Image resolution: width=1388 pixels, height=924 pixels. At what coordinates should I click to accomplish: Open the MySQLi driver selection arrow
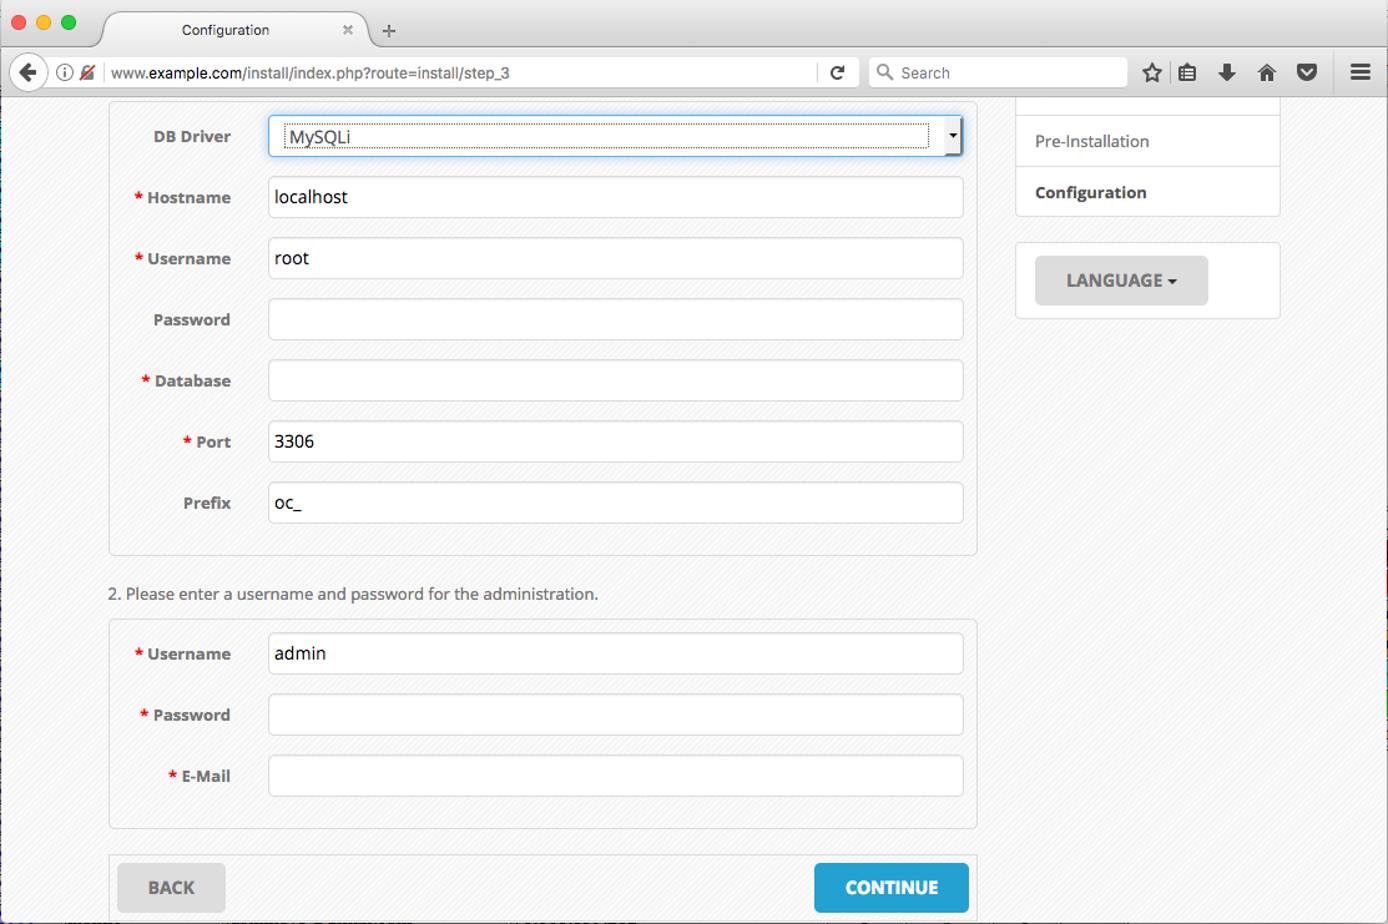coord(953,135)
